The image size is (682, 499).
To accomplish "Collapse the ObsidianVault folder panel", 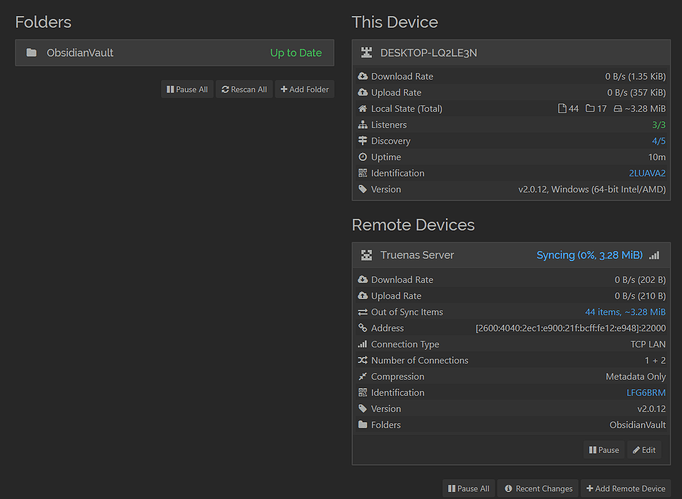I will click(174, 53).
